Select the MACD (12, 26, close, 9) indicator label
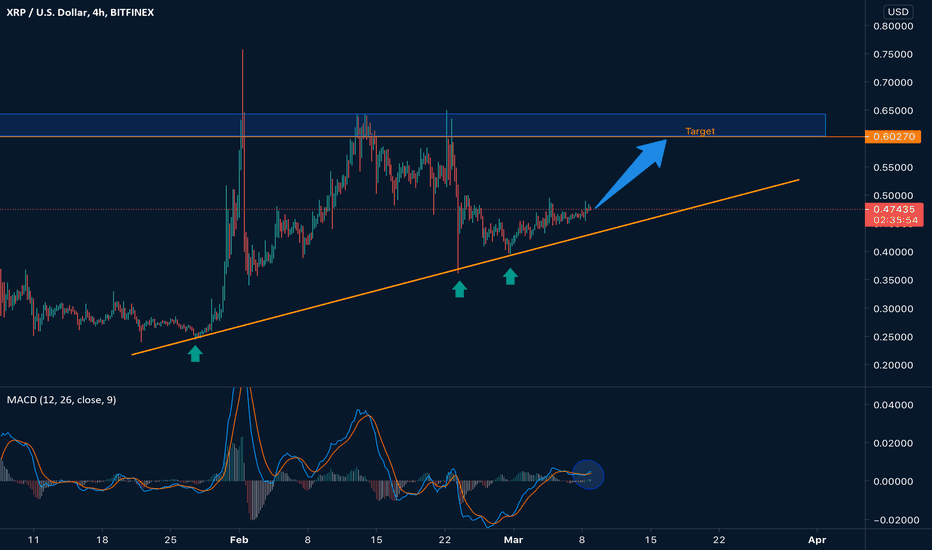Screen dimensions: 932x550 61,400
